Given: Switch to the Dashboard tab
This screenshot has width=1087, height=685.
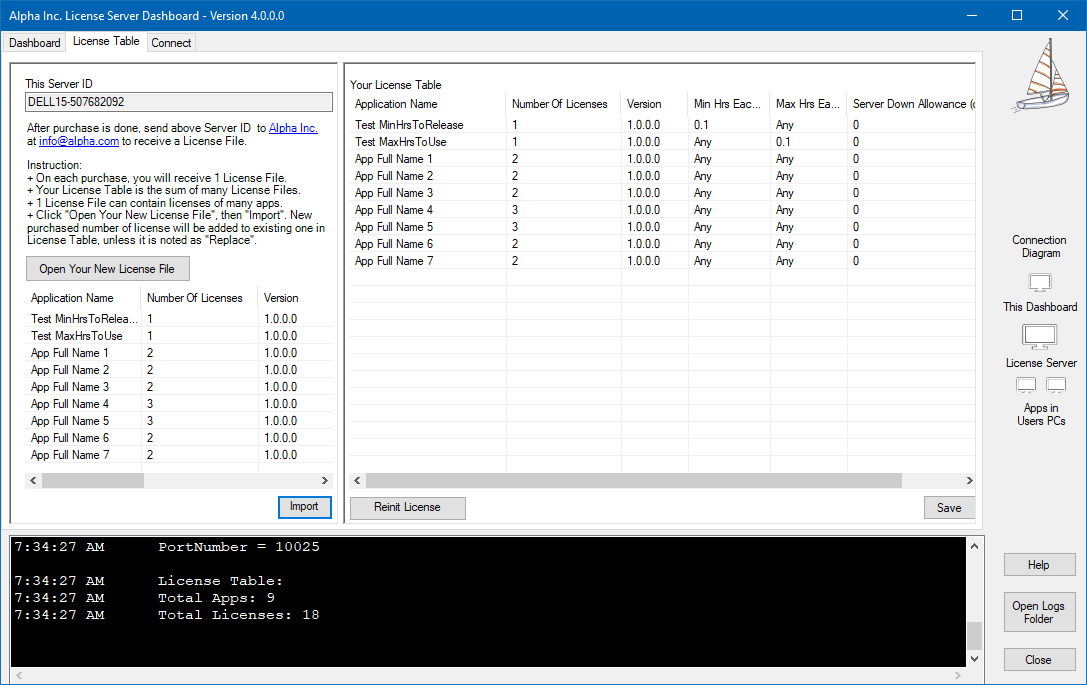Looking at the screenshot, I should click(35, 43).
